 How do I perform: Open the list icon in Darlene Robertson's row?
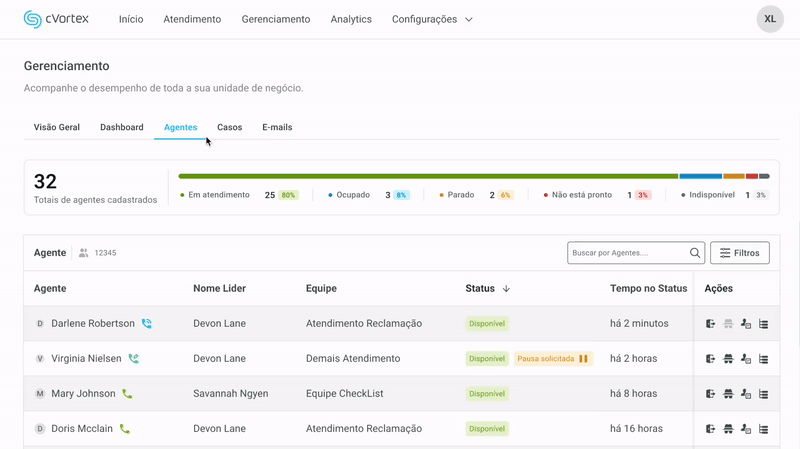pyautogui.click(x=764, y=323)
